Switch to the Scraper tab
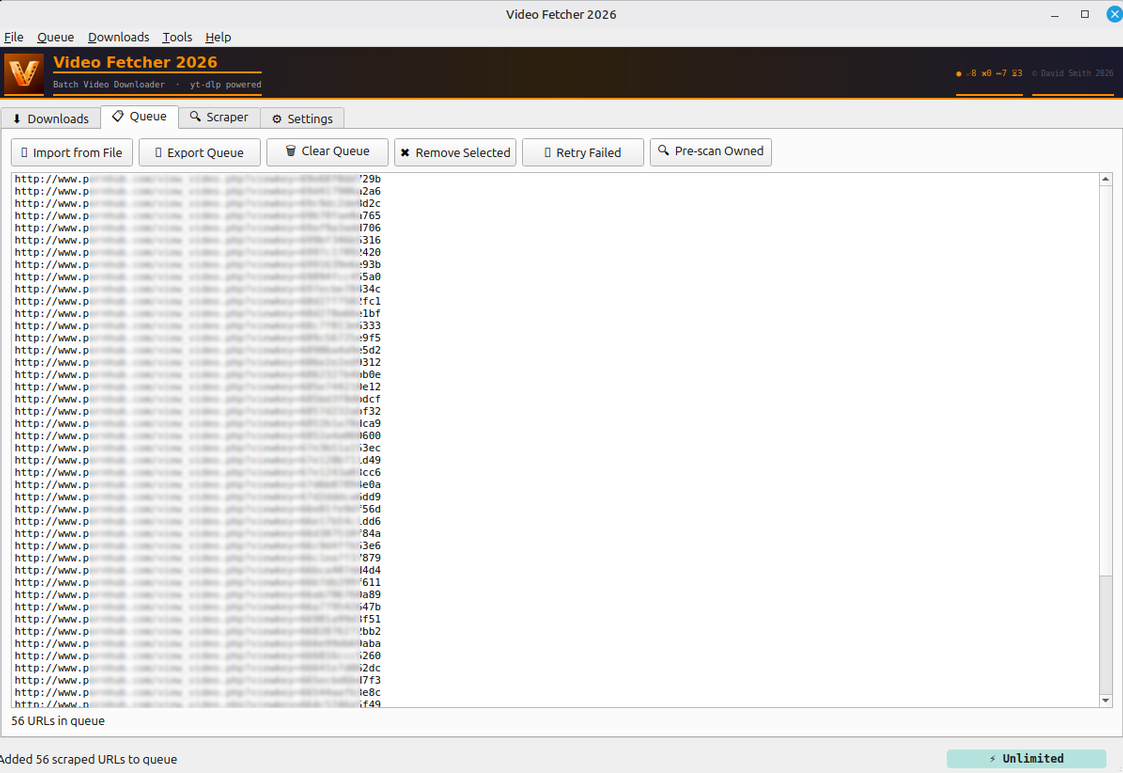 coord(219,117)
